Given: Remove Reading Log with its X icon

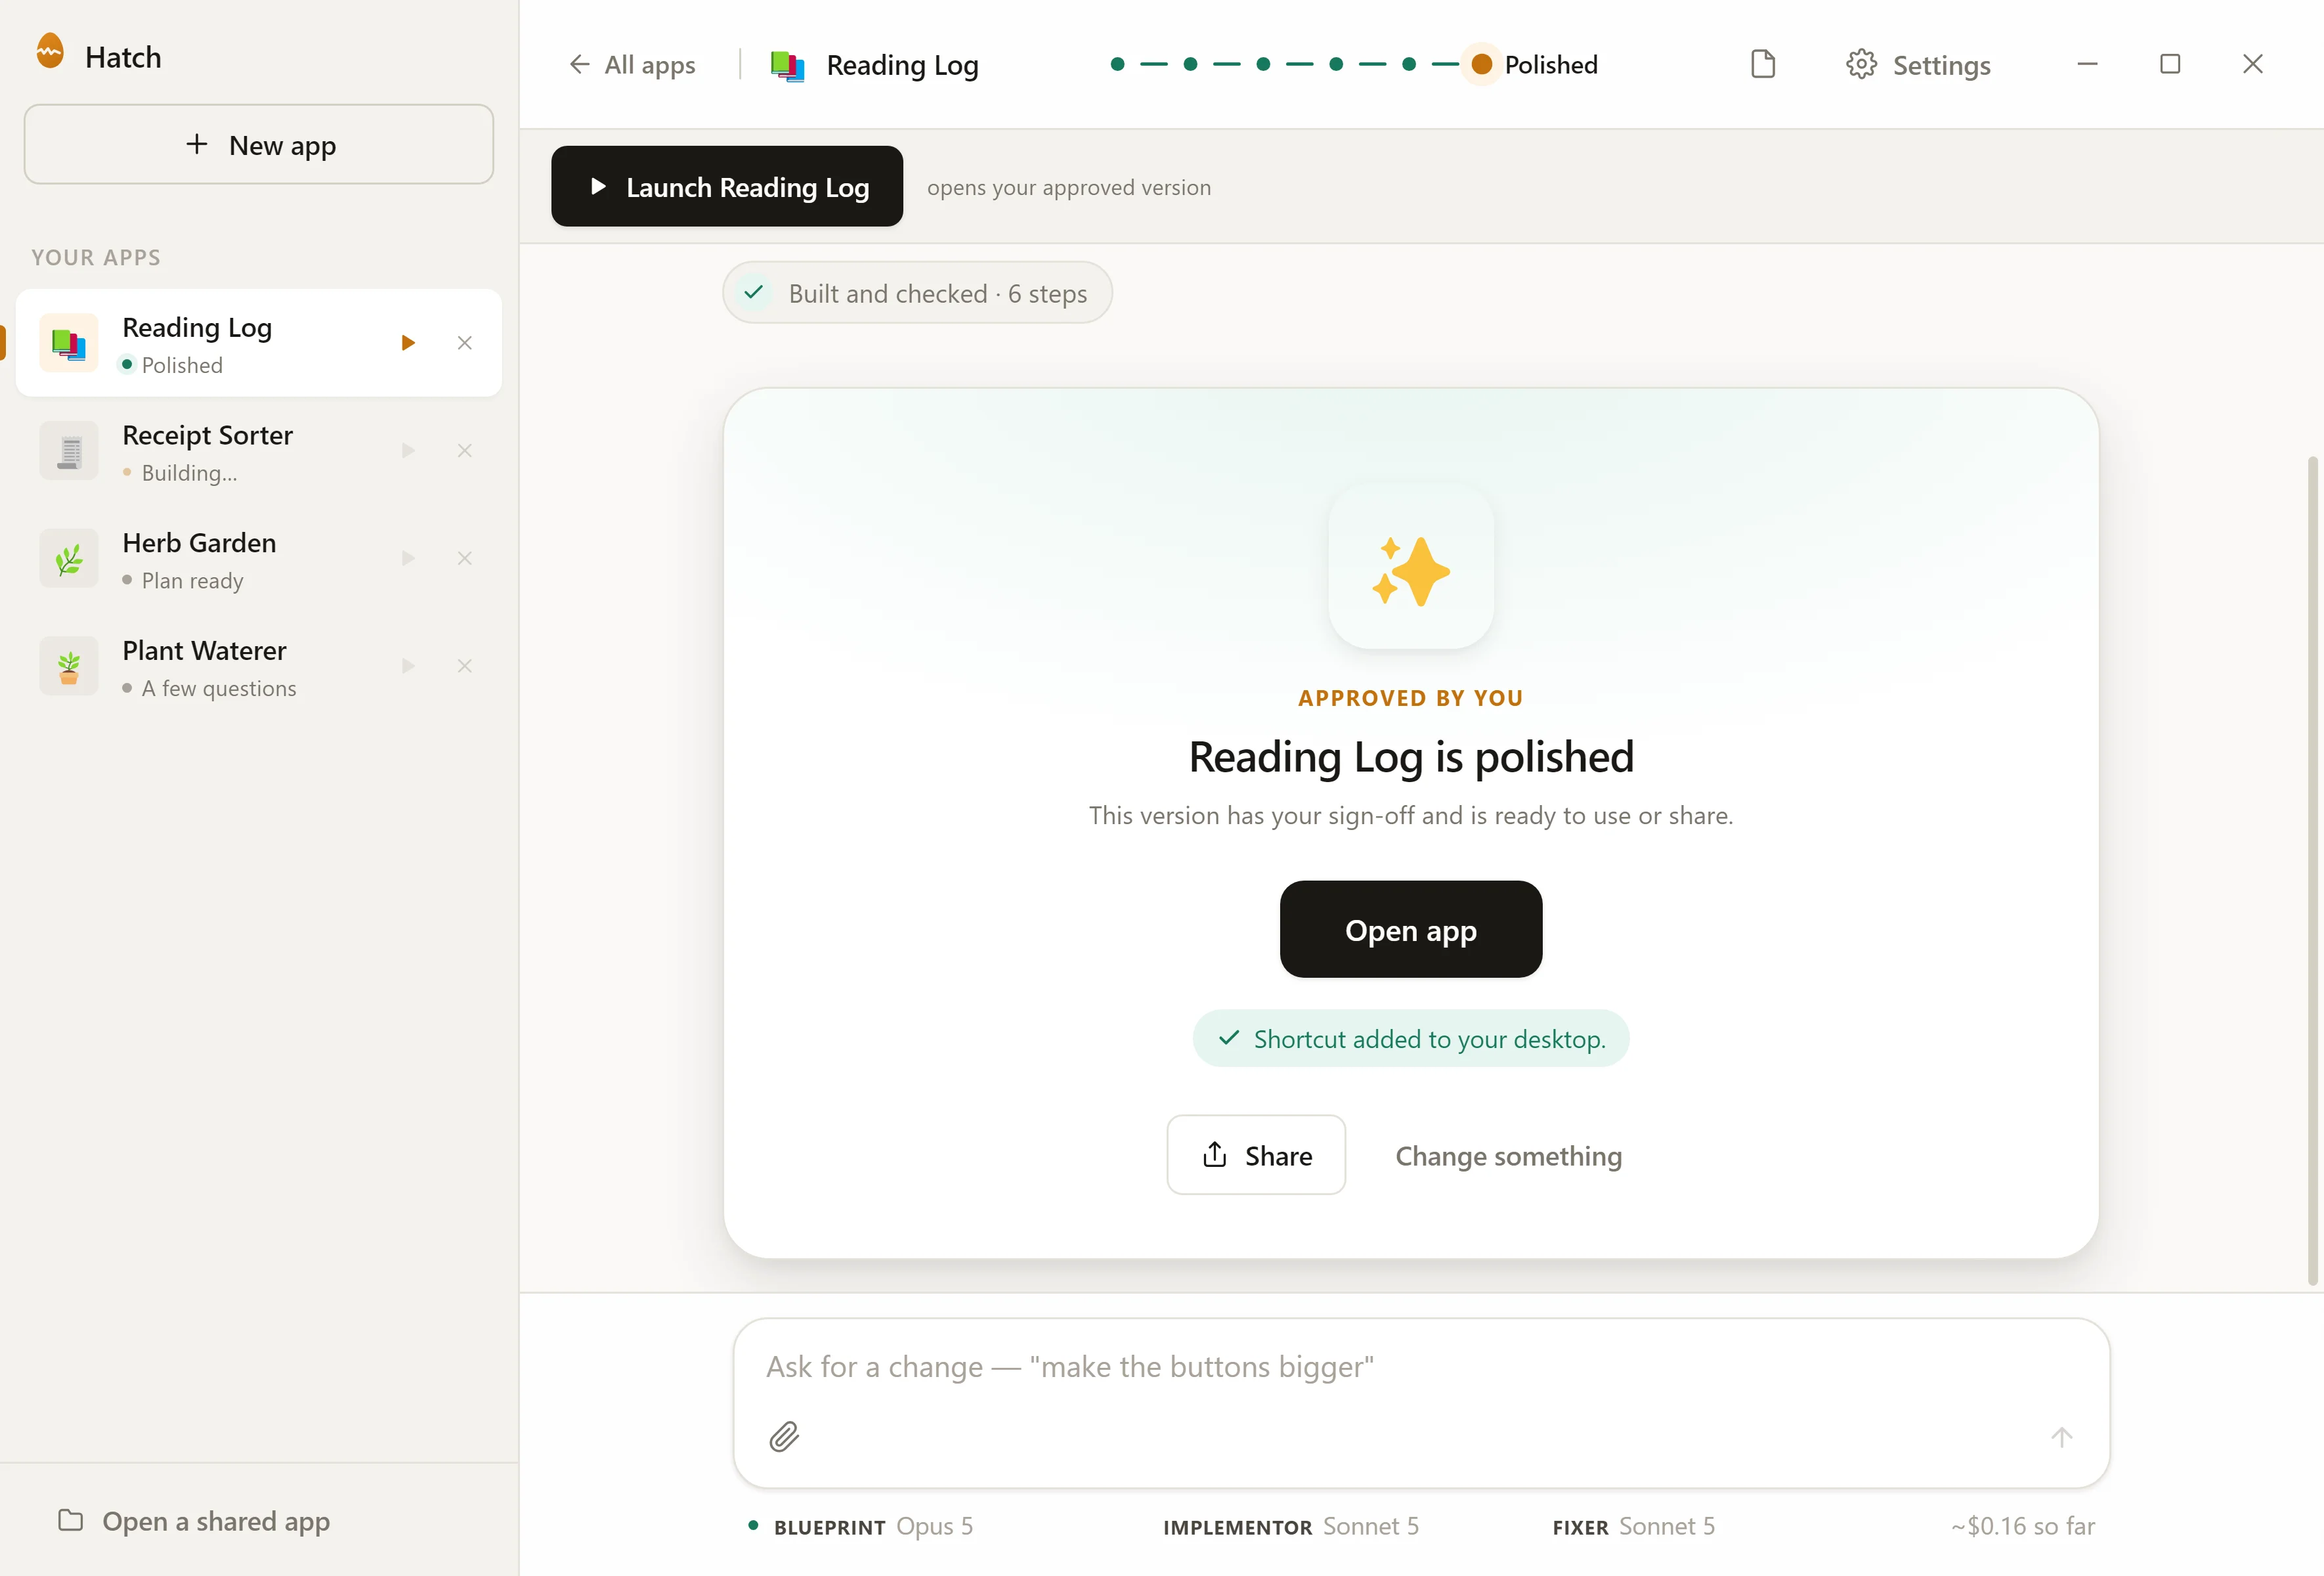Looking at the screenshot, I should 465,343.
